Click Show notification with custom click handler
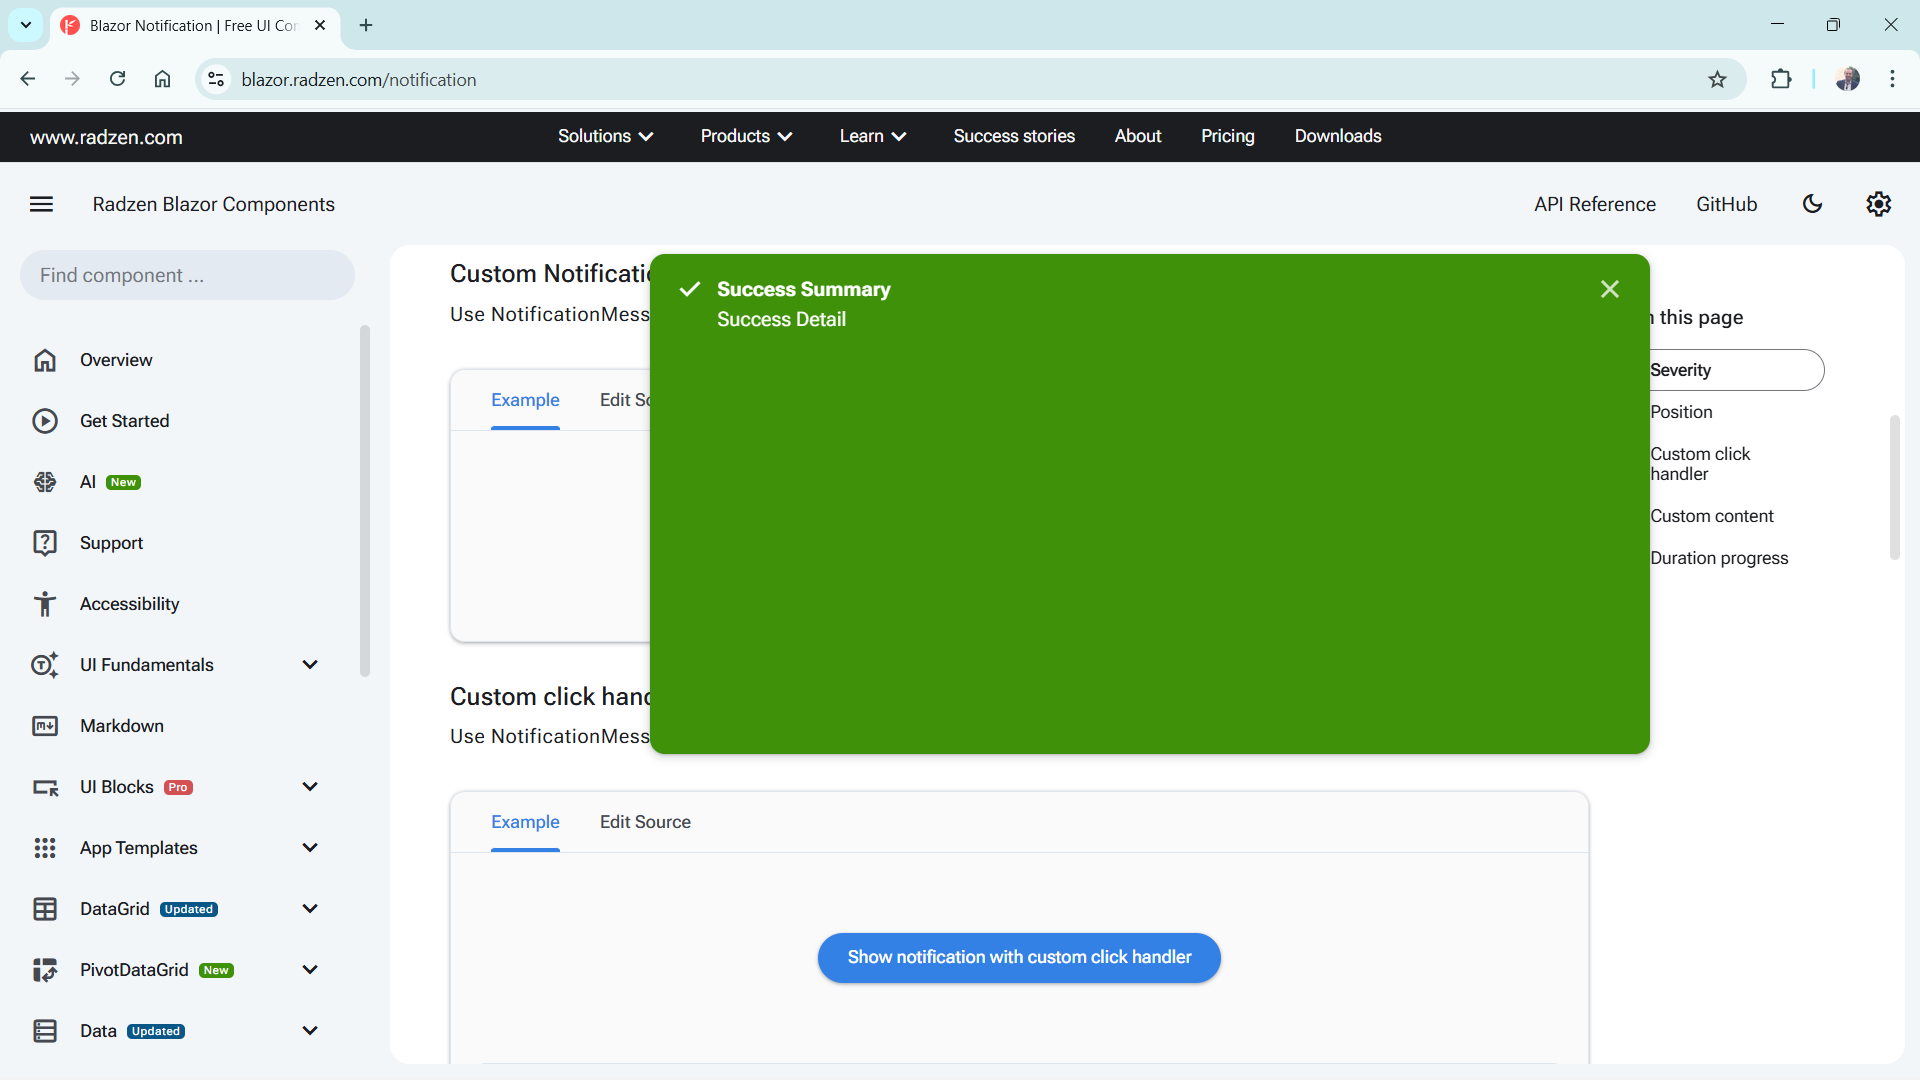Image resolution: width=1920 pixels, height=1080 pixels. pyautogui.click(x=1019, y=957)
